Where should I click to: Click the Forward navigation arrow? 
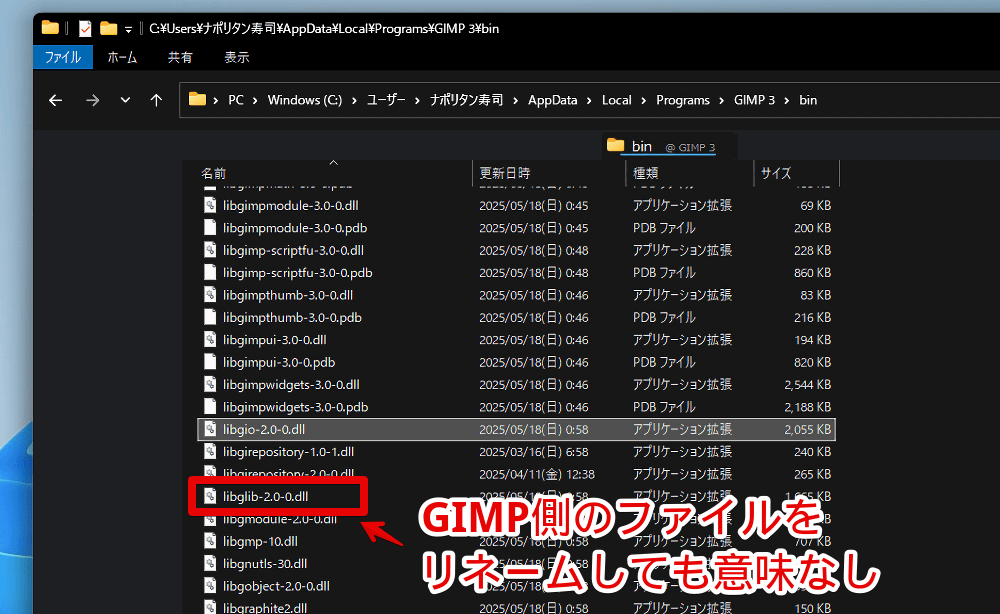pyautogui.click(x=92, y=100)
